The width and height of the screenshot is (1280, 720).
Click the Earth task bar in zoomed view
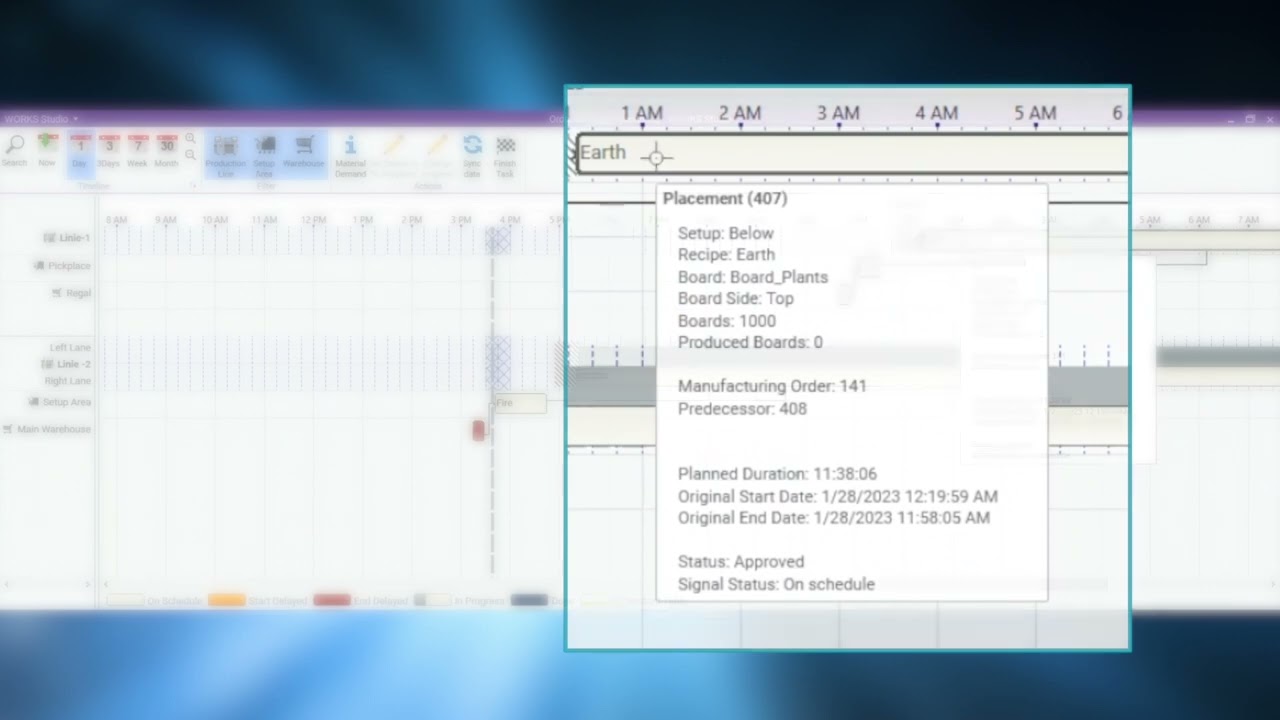[x=852, y=154]
